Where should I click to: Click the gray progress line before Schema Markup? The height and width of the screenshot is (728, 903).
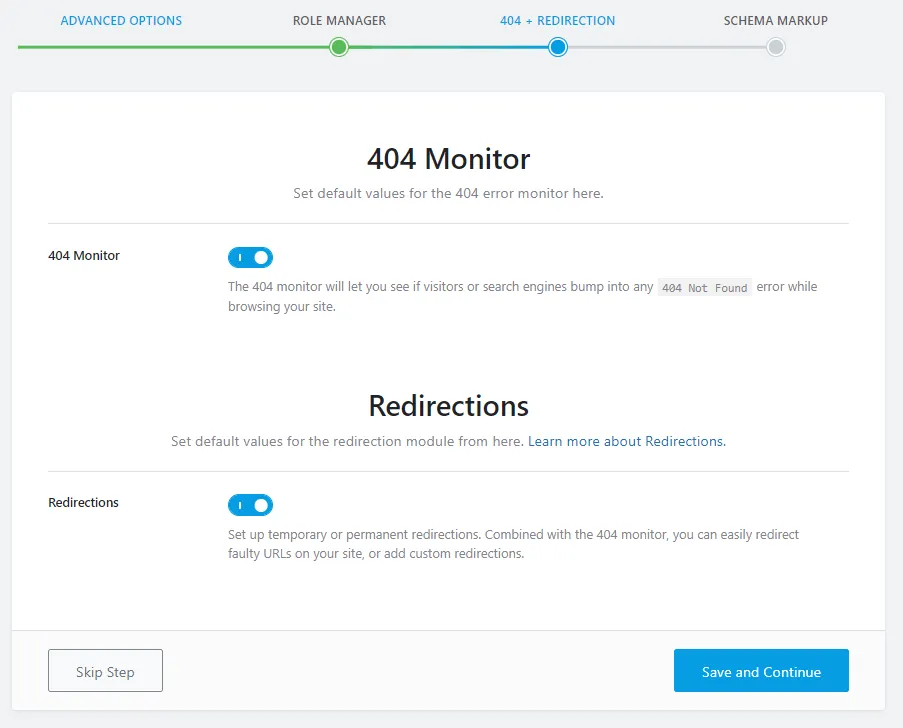coord(665,47)
